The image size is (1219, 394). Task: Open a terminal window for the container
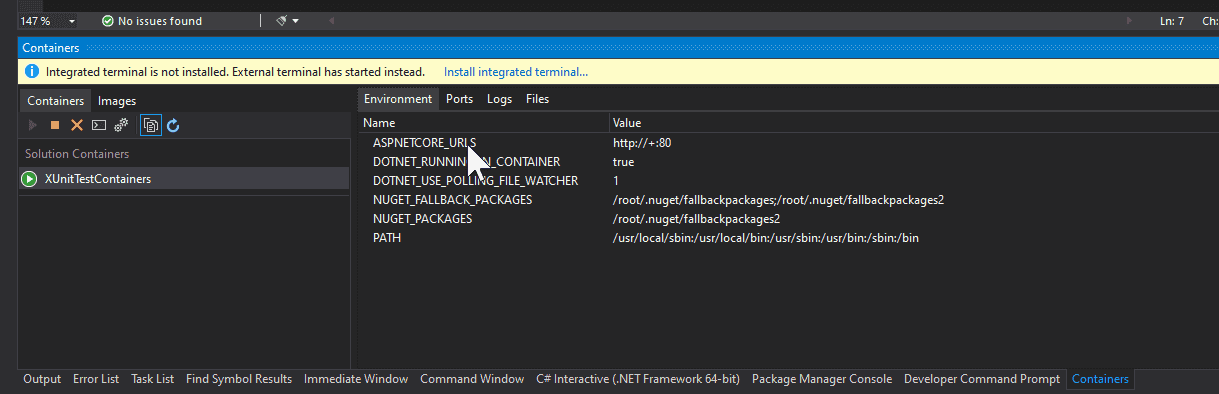tap(98, 125)
